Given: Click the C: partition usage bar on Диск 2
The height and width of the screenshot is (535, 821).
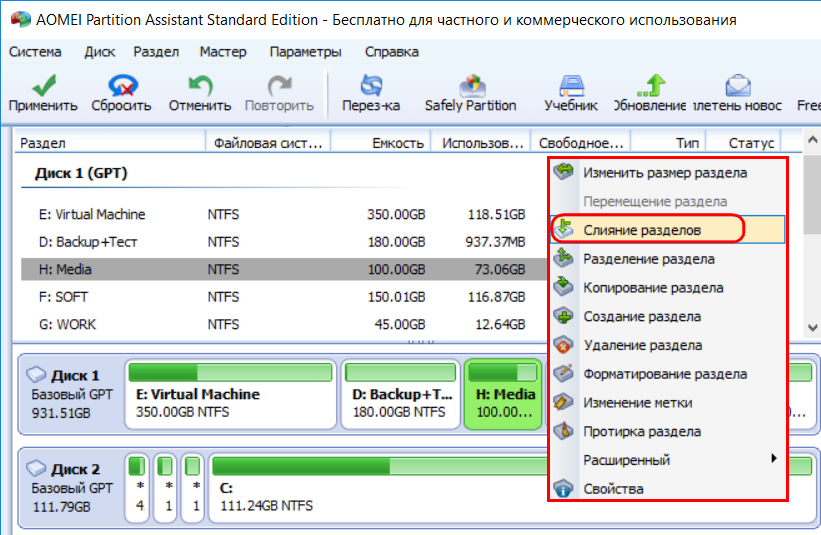Looking at the screenshot, I should pos(500,466).
